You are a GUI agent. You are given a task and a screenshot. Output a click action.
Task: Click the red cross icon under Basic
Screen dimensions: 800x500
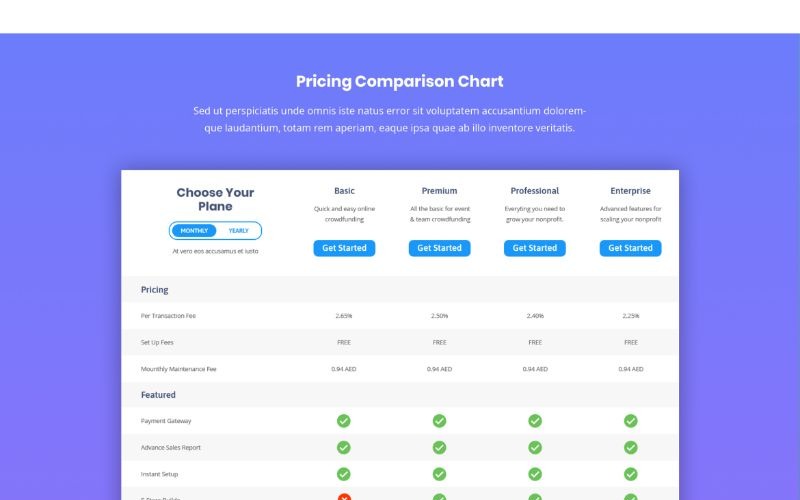344,496
